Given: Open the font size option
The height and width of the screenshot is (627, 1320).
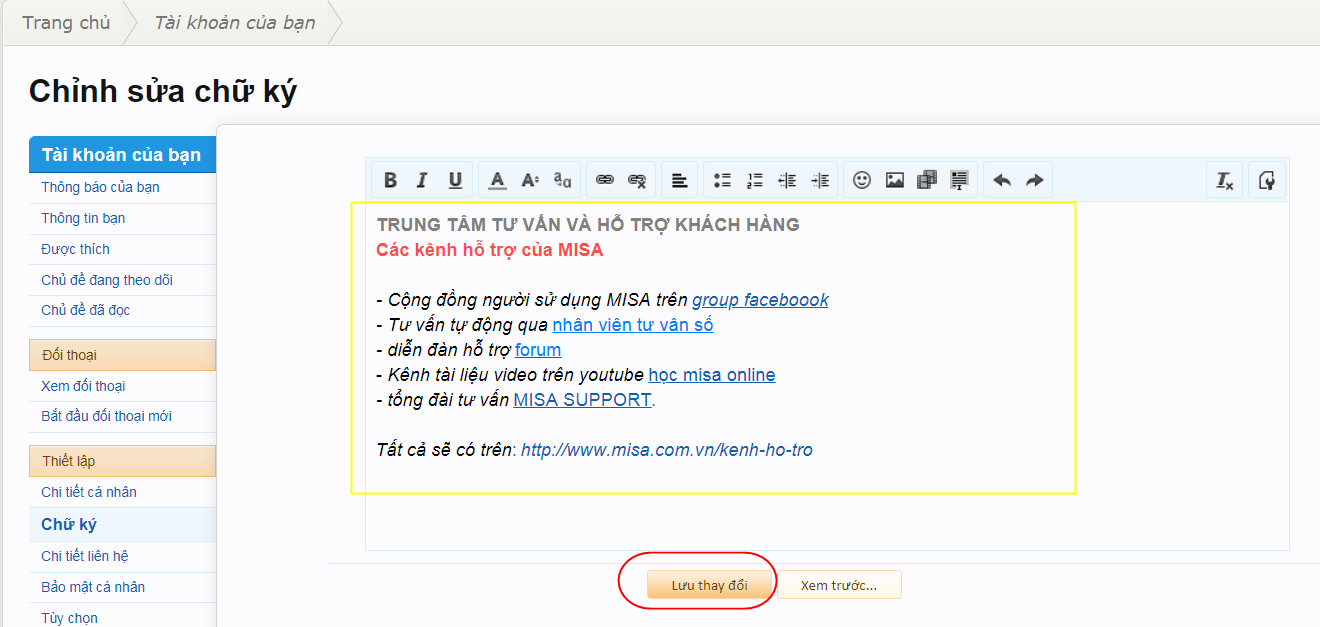Looking at the screenshot, I should click(x=530, y=180).
